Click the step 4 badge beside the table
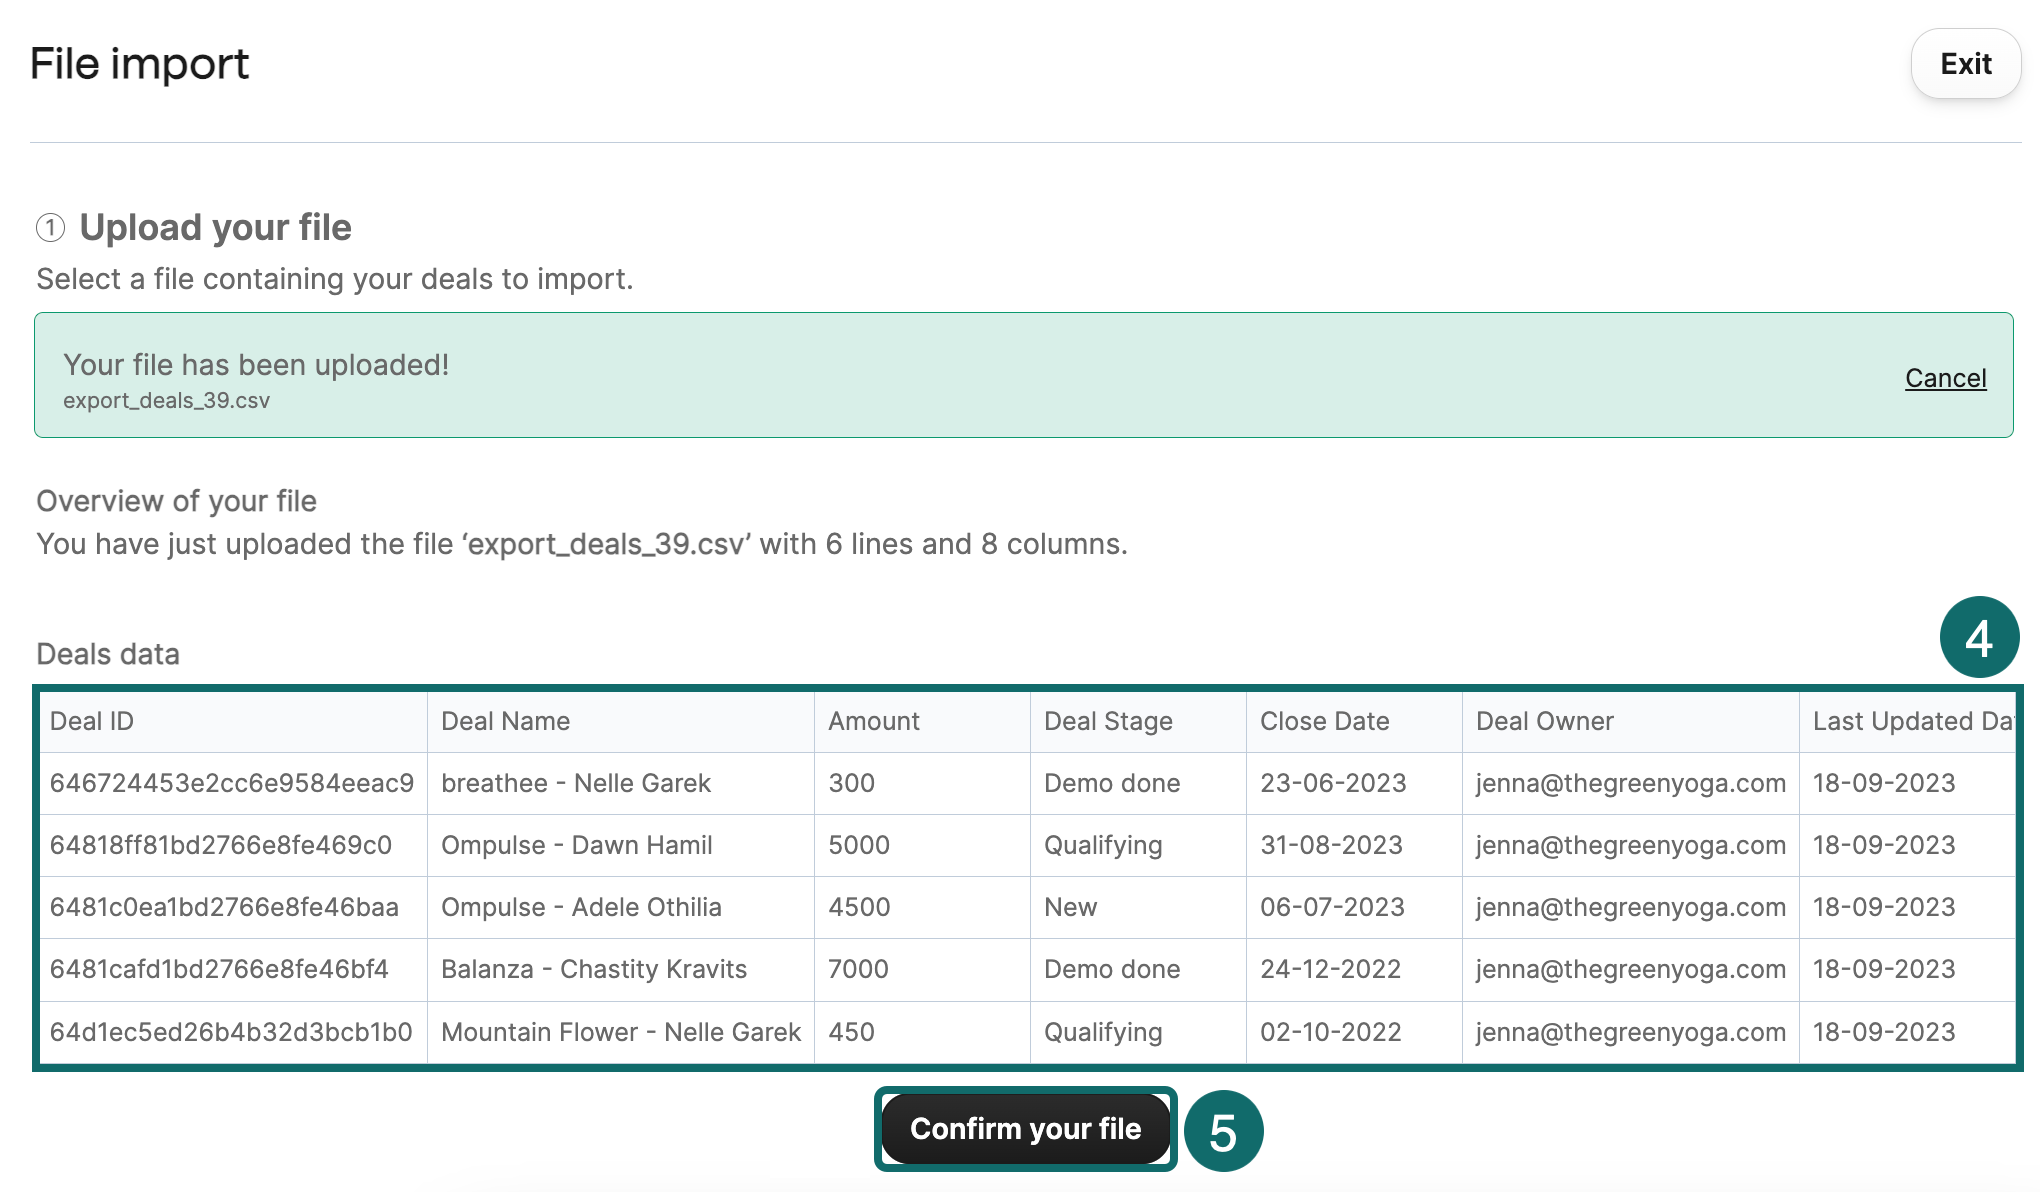Viewport: 2040px width, 1192px height. click(1978, 637)
